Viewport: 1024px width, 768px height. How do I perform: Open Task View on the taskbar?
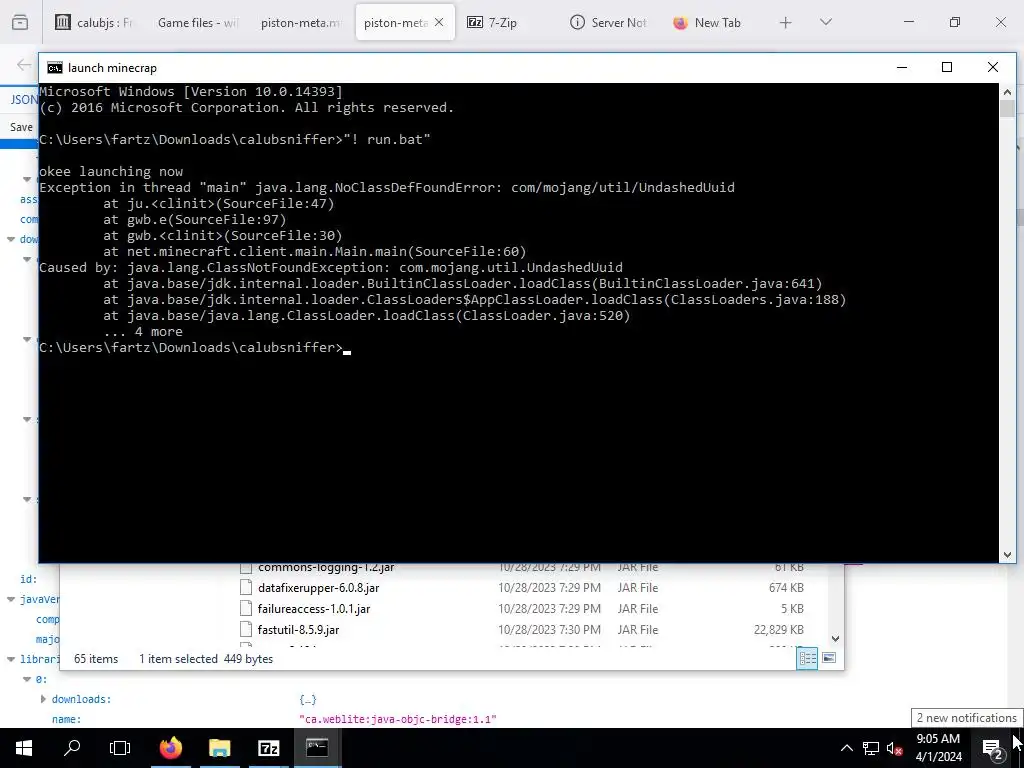click(x=120, y=748)
